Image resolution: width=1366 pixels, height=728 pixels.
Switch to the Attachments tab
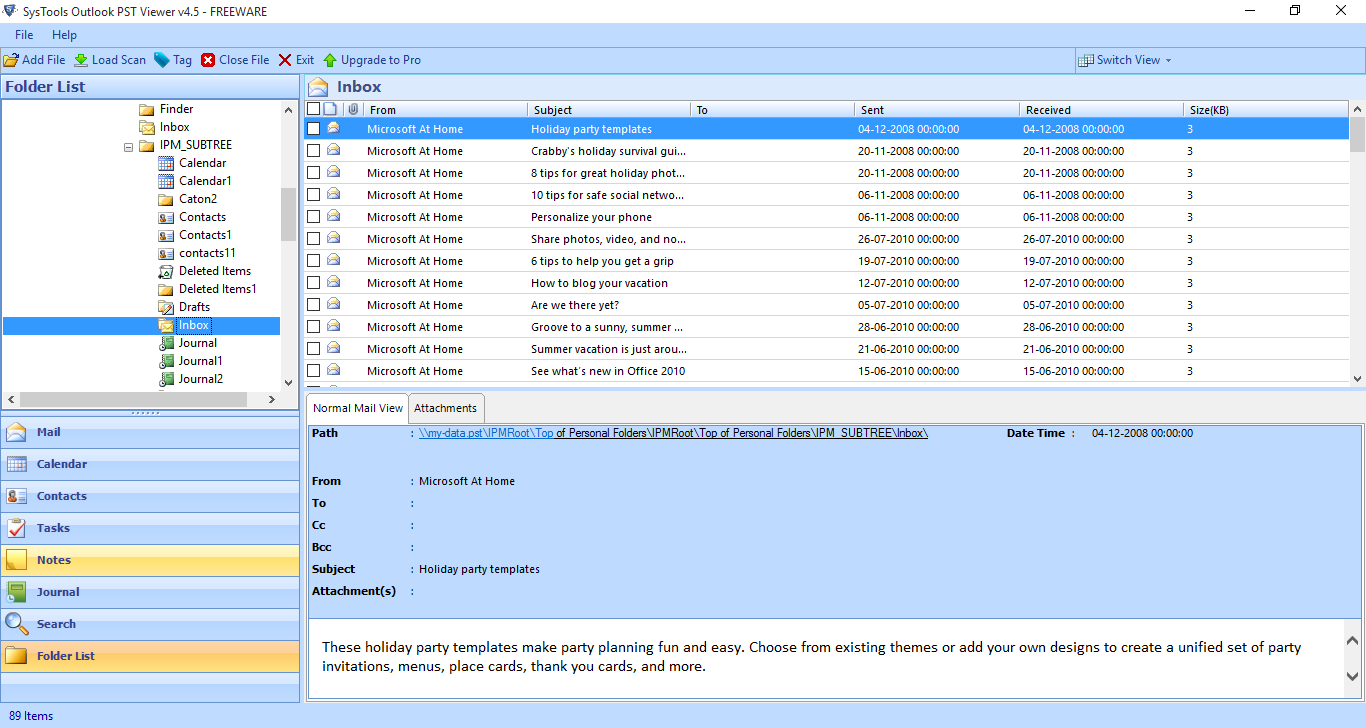(x=446, y=408)
